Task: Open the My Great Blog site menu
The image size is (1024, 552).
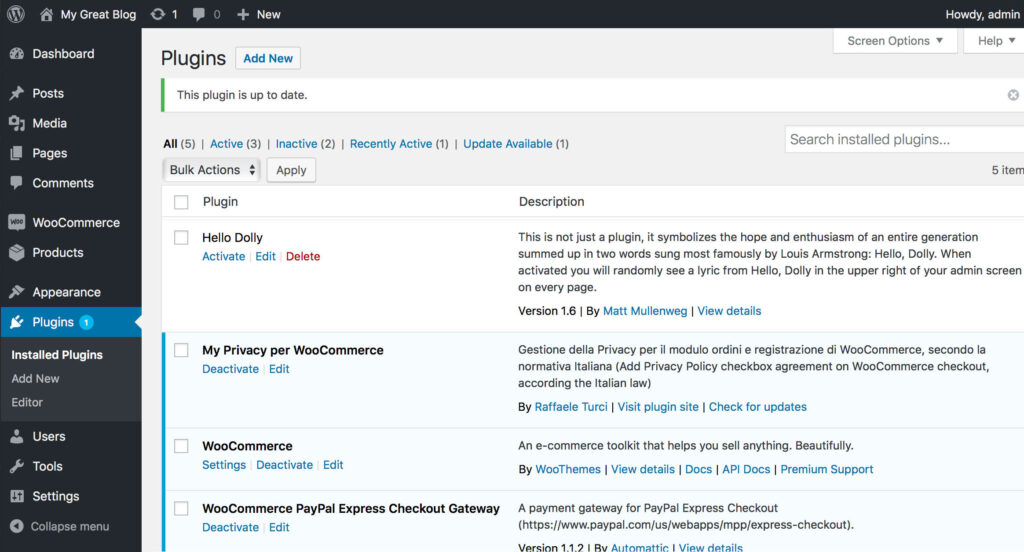Action: pos(98,14)
